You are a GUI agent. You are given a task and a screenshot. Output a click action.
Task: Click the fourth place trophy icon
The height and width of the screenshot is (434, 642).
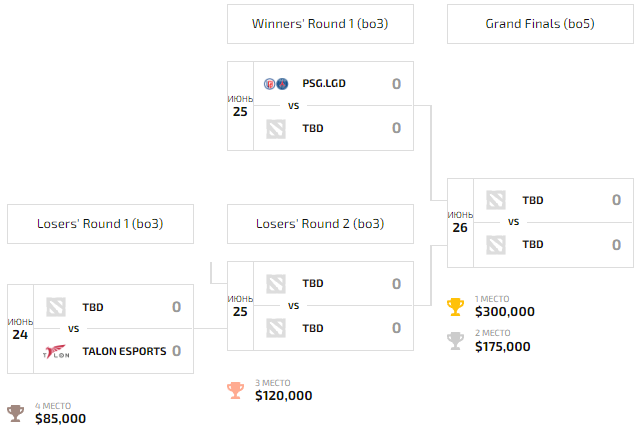16,414
